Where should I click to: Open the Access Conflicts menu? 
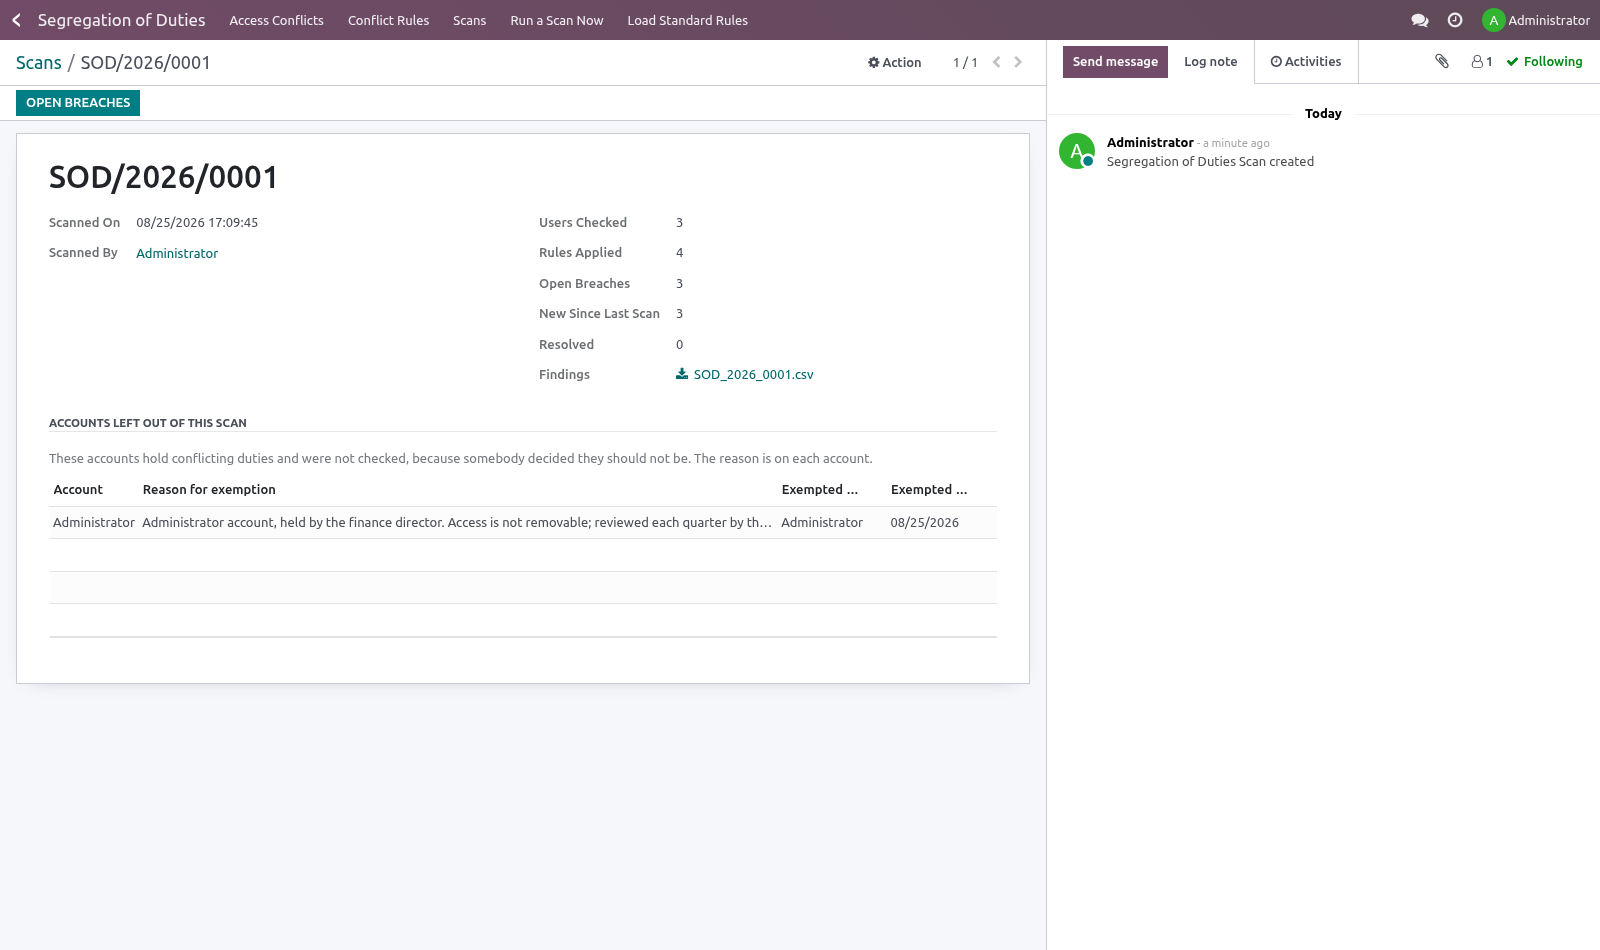tap(277, 20)
